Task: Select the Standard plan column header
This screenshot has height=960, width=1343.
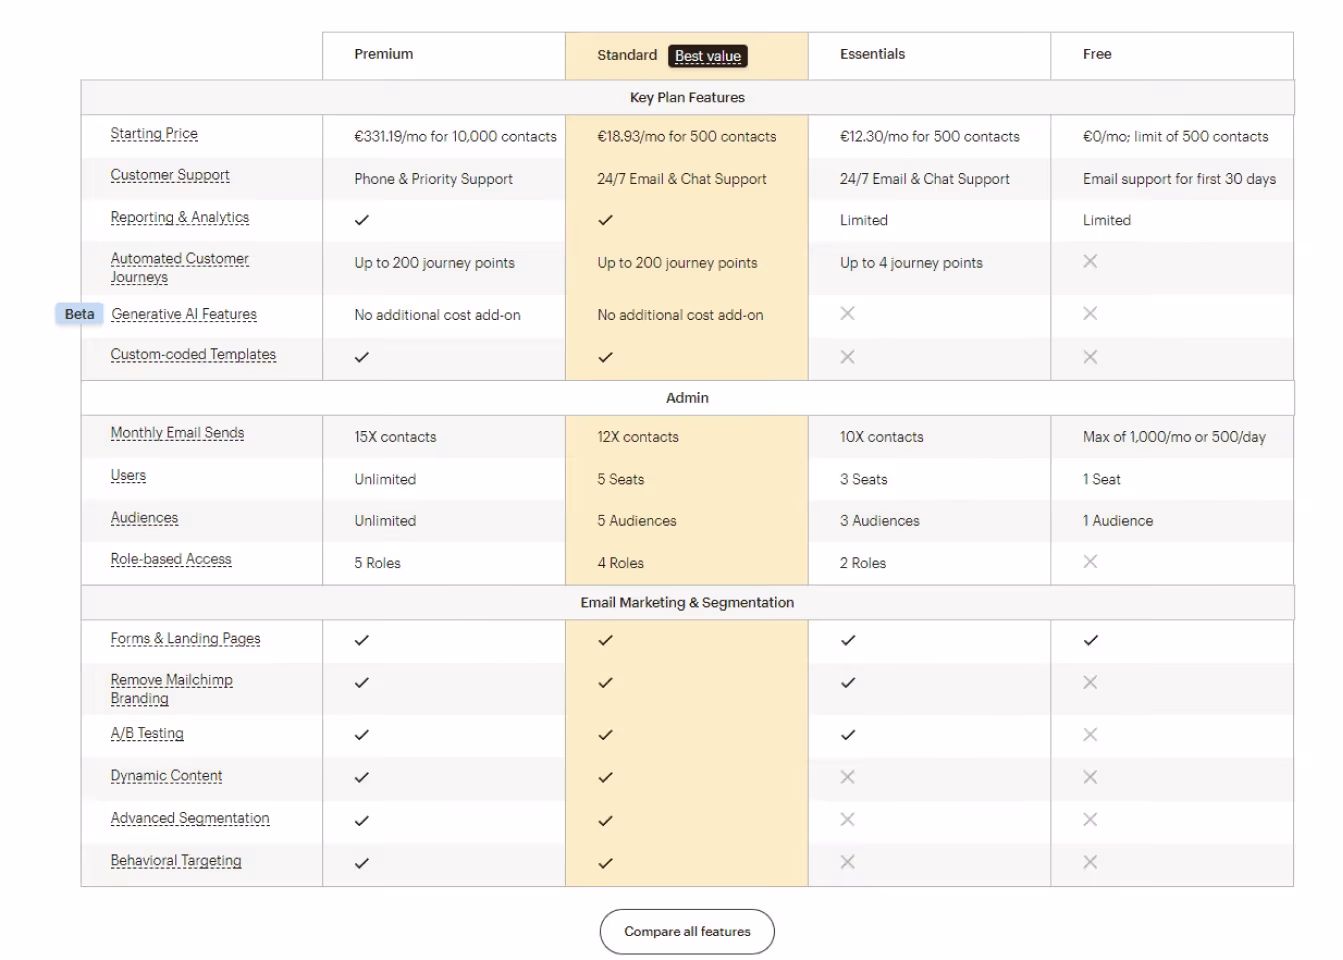Action: pyautogui.click(x=687, y=55)
